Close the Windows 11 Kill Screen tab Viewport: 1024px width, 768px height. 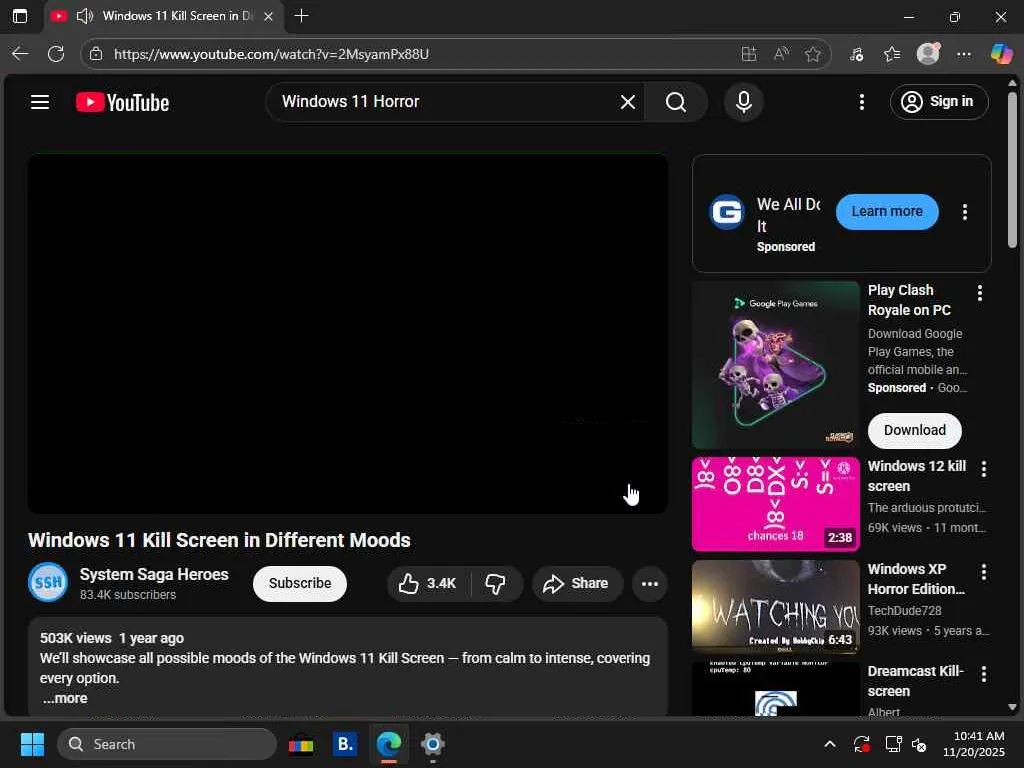(268, 16)
